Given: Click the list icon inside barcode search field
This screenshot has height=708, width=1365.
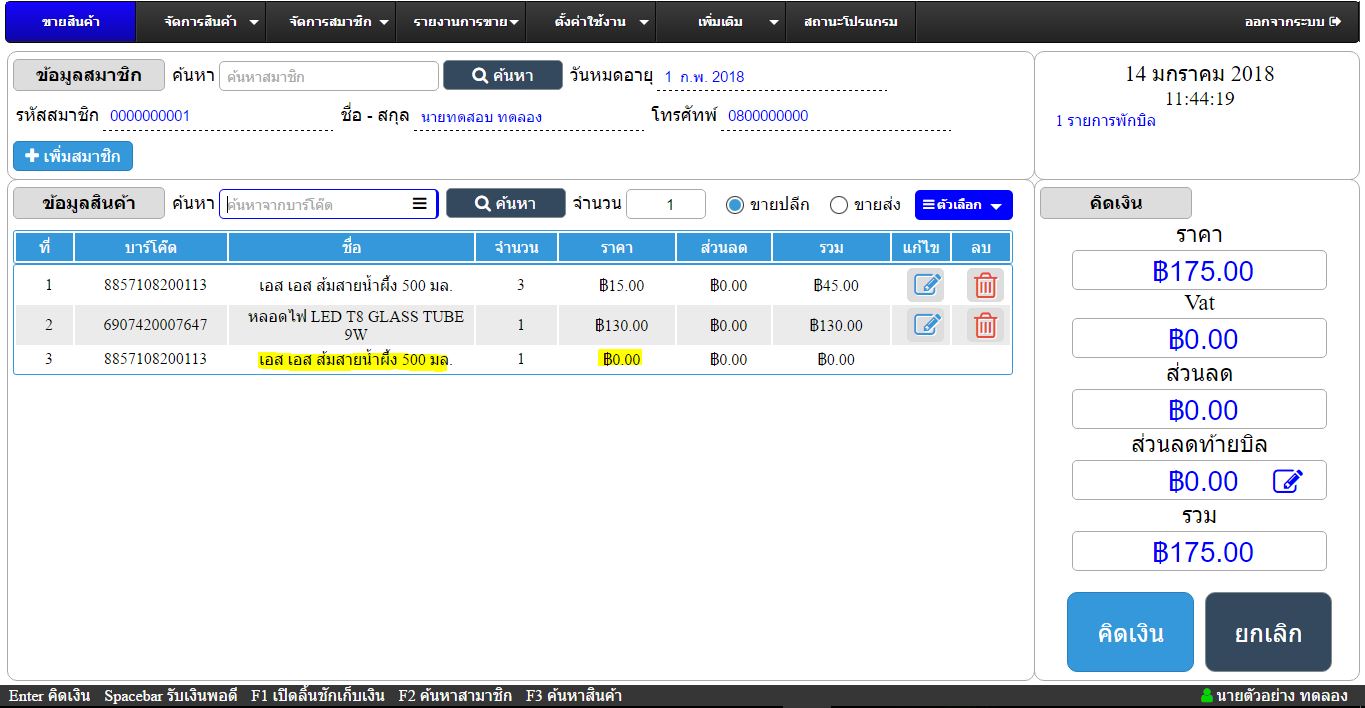Looking at the screenshot, I should (x=419, y=204).
